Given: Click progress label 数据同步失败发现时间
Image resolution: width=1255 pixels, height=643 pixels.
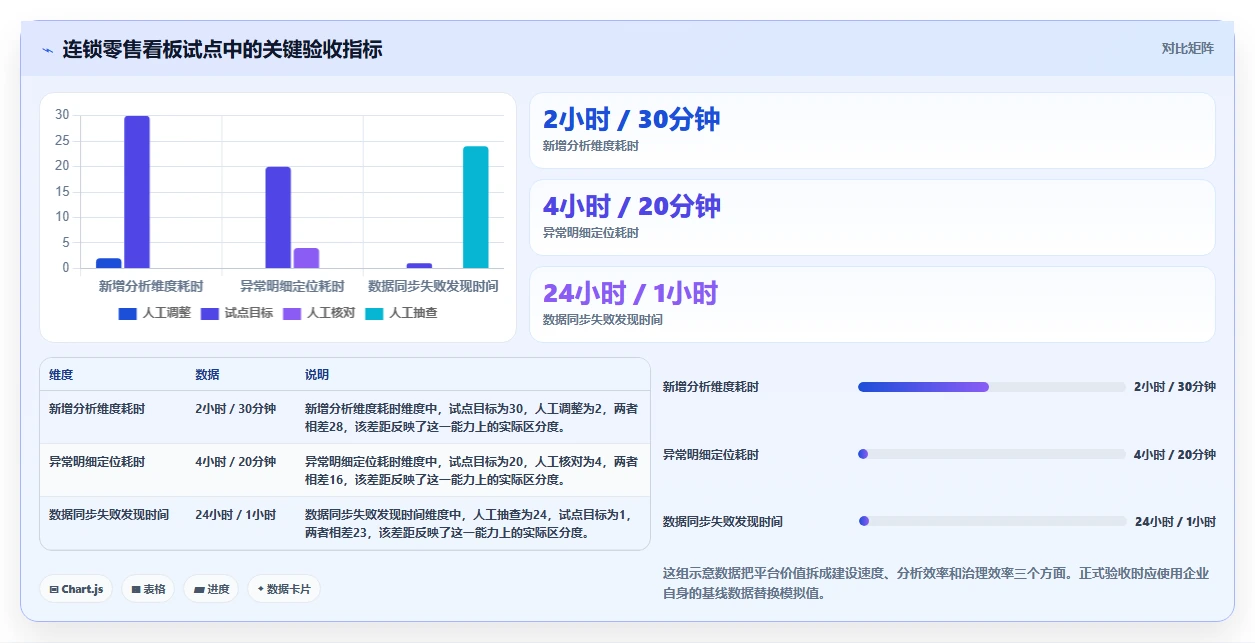Looking at the screenshot, I should coord(723,522).
